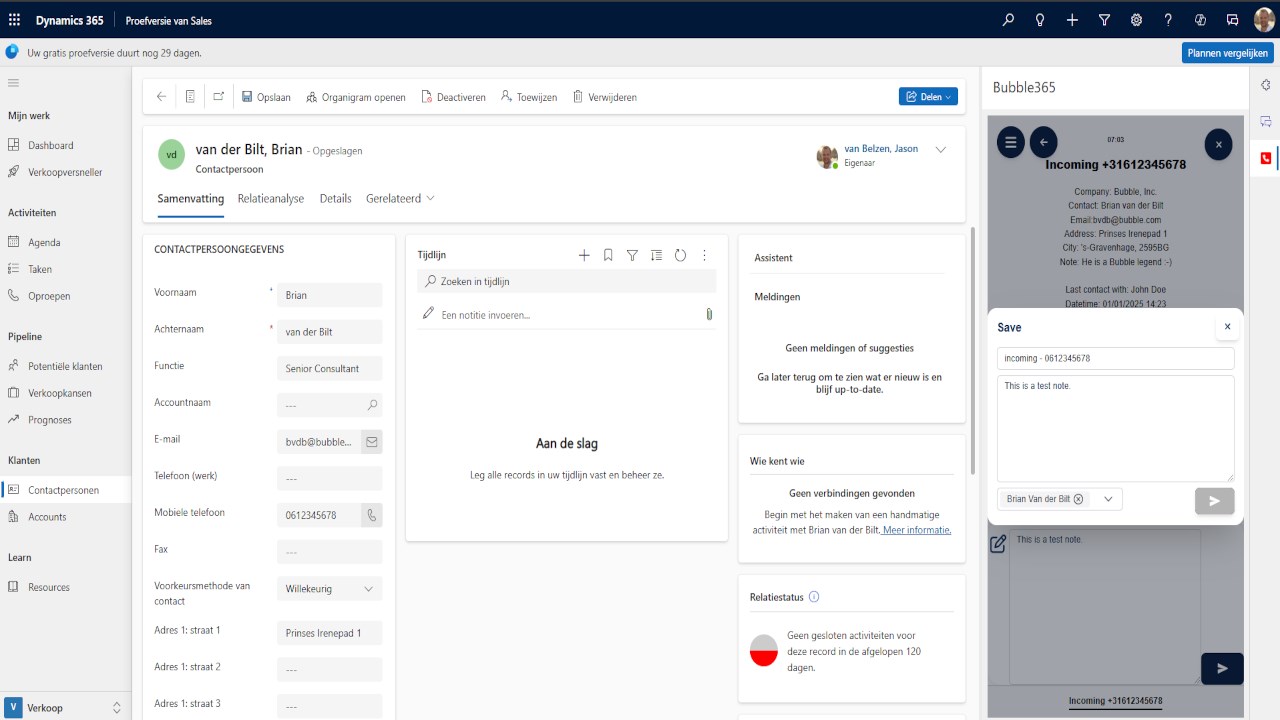Click the Zoeken in tijdlijn search box
This screenshot has width=1280, height=720.
(567, 282)
